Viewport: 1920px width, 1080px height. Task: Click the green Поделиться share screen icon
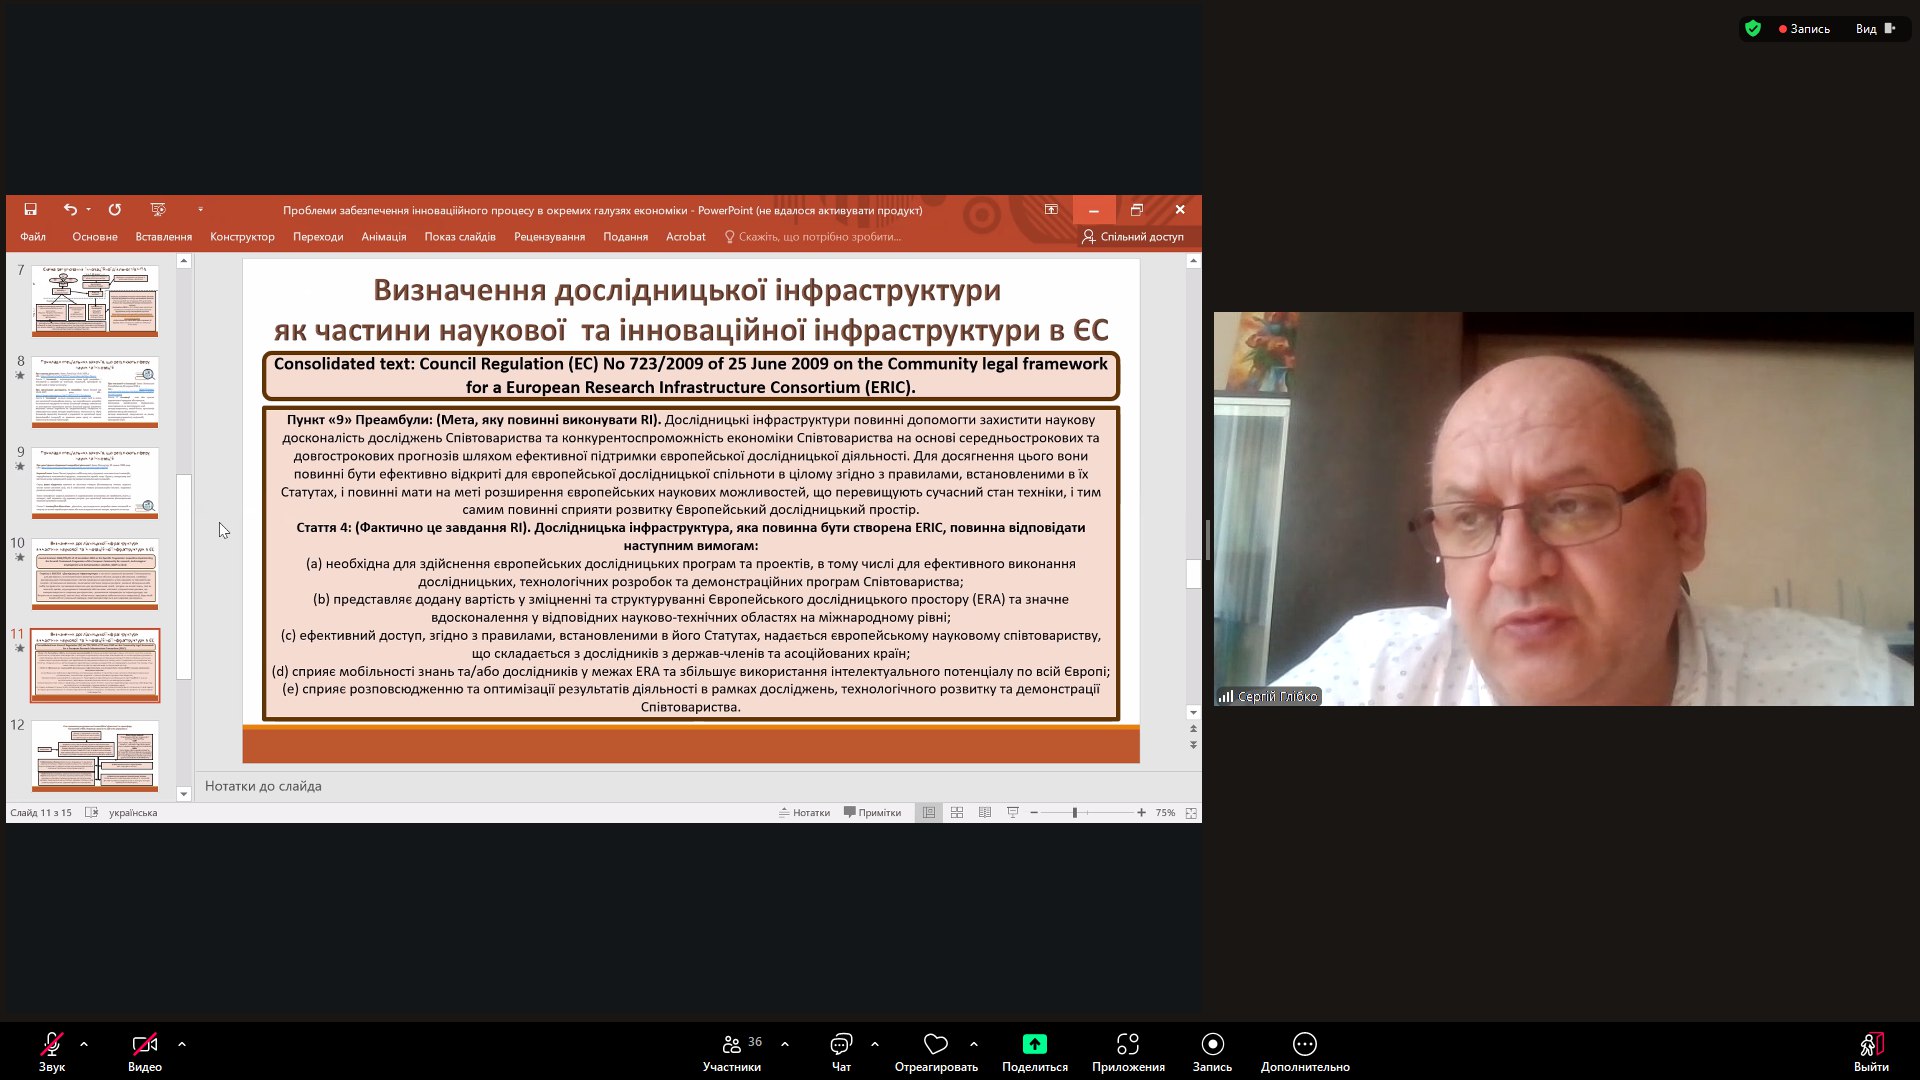pyautogui.click(x=1034, y=1045)
